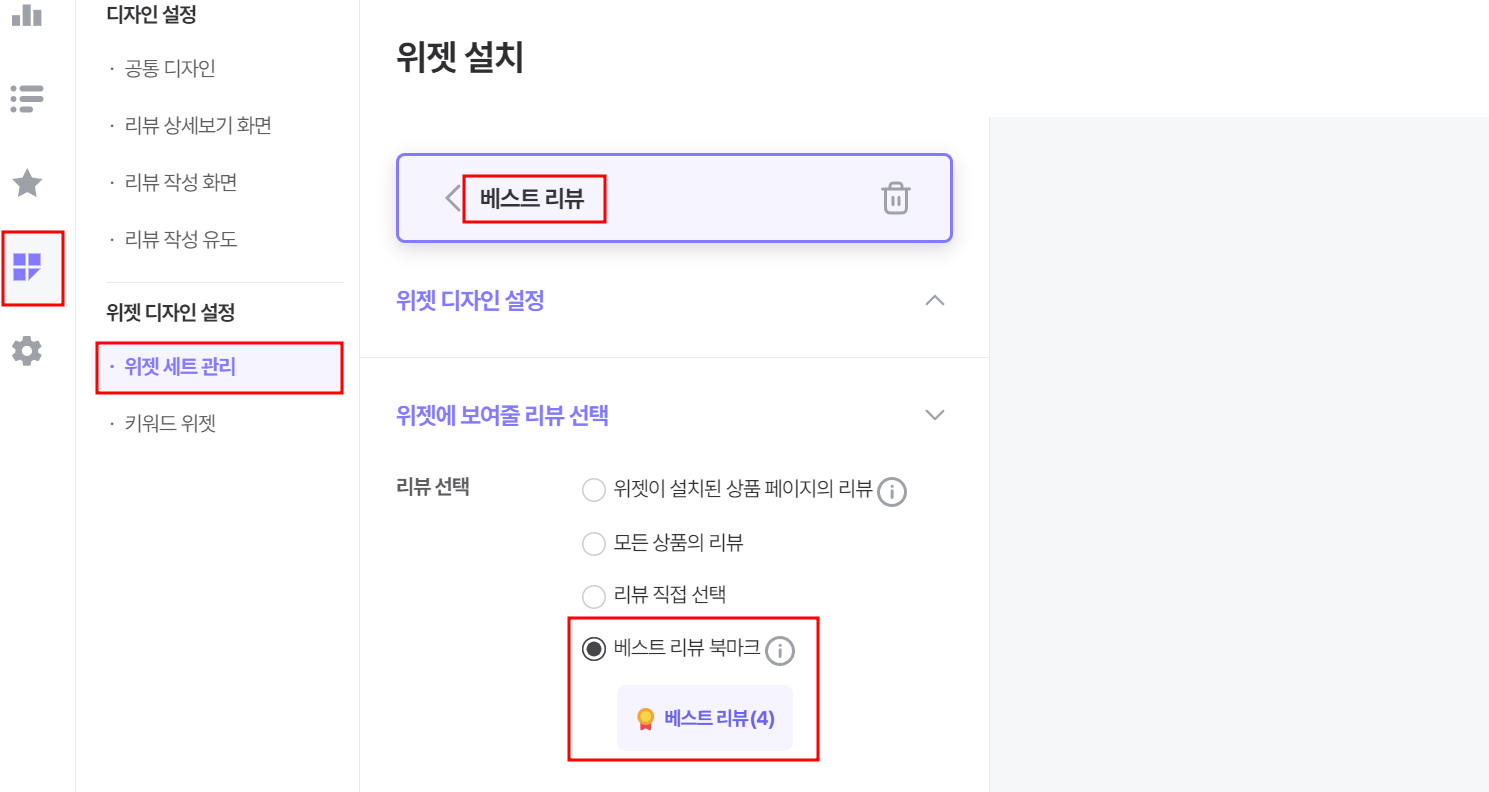1489x792 pixels.
Task: Select the 모든 상품의 리뷰 radio button
Action: pos(594,544)
